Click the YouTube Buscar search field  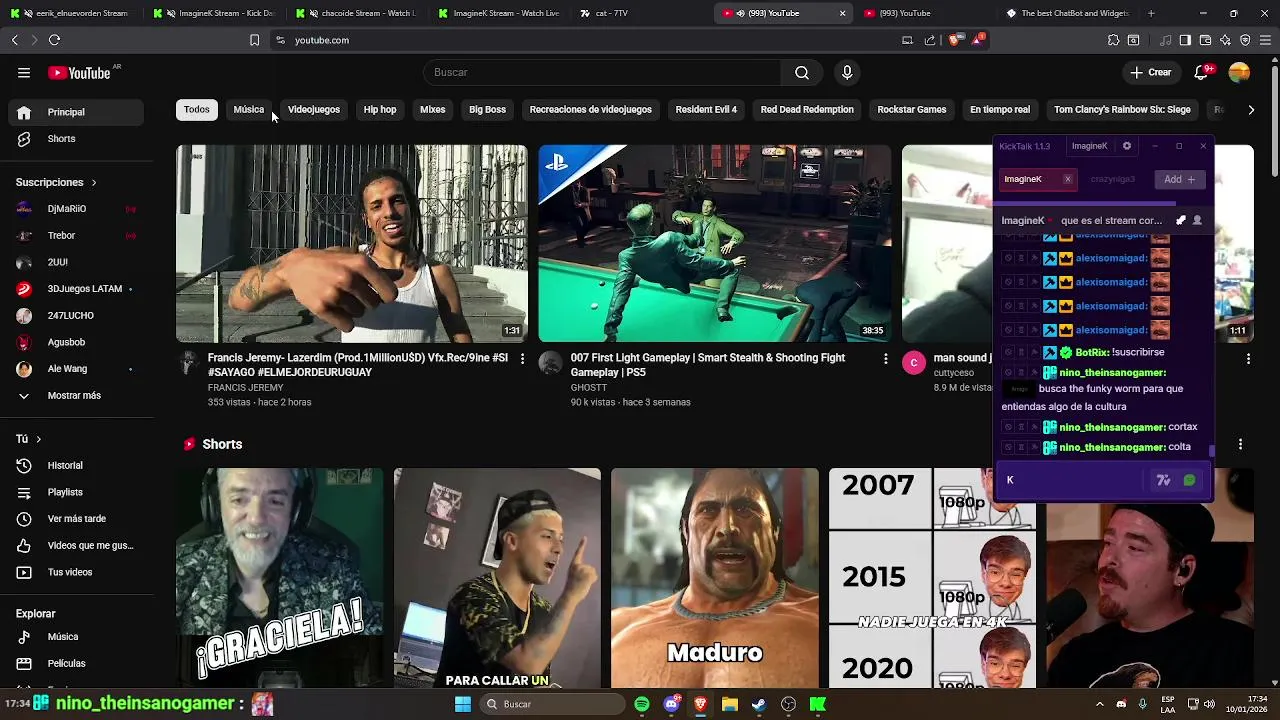602,72
